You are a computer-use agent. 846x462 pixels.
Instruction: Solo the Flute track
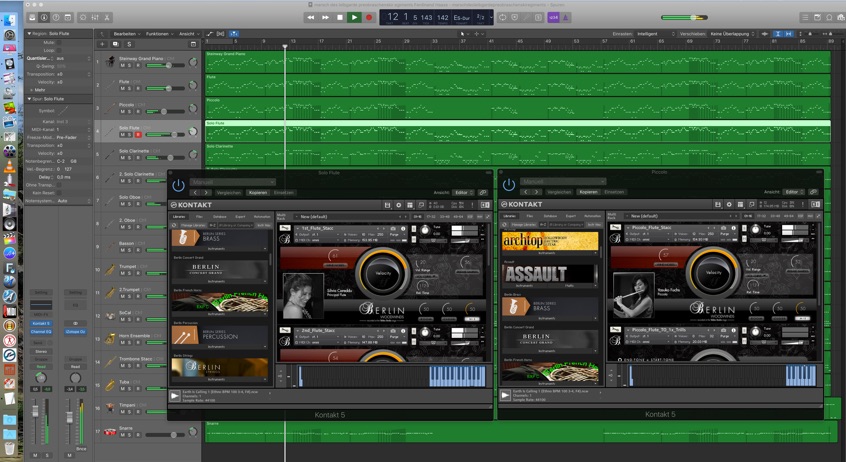click(129, 89)
